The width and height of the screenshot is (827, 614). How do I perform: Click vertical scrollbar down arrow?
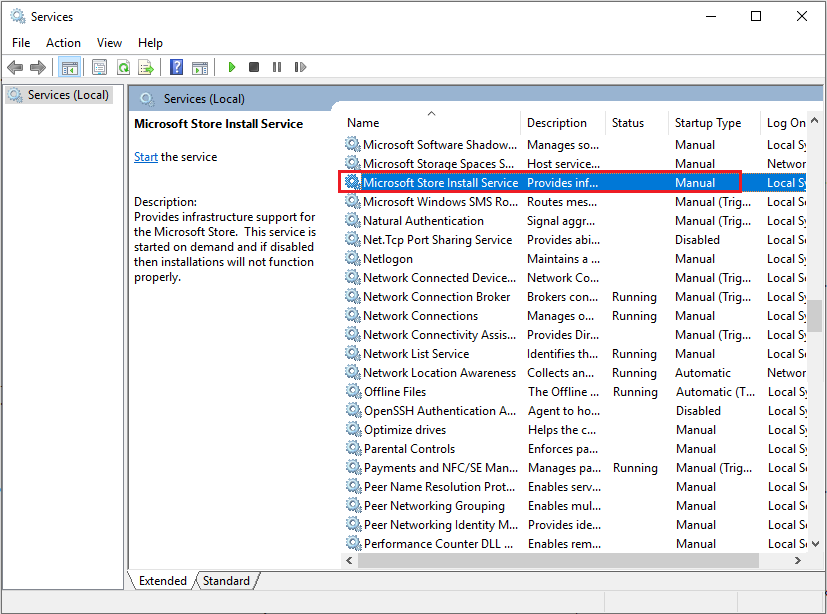[x=815, y=544]
